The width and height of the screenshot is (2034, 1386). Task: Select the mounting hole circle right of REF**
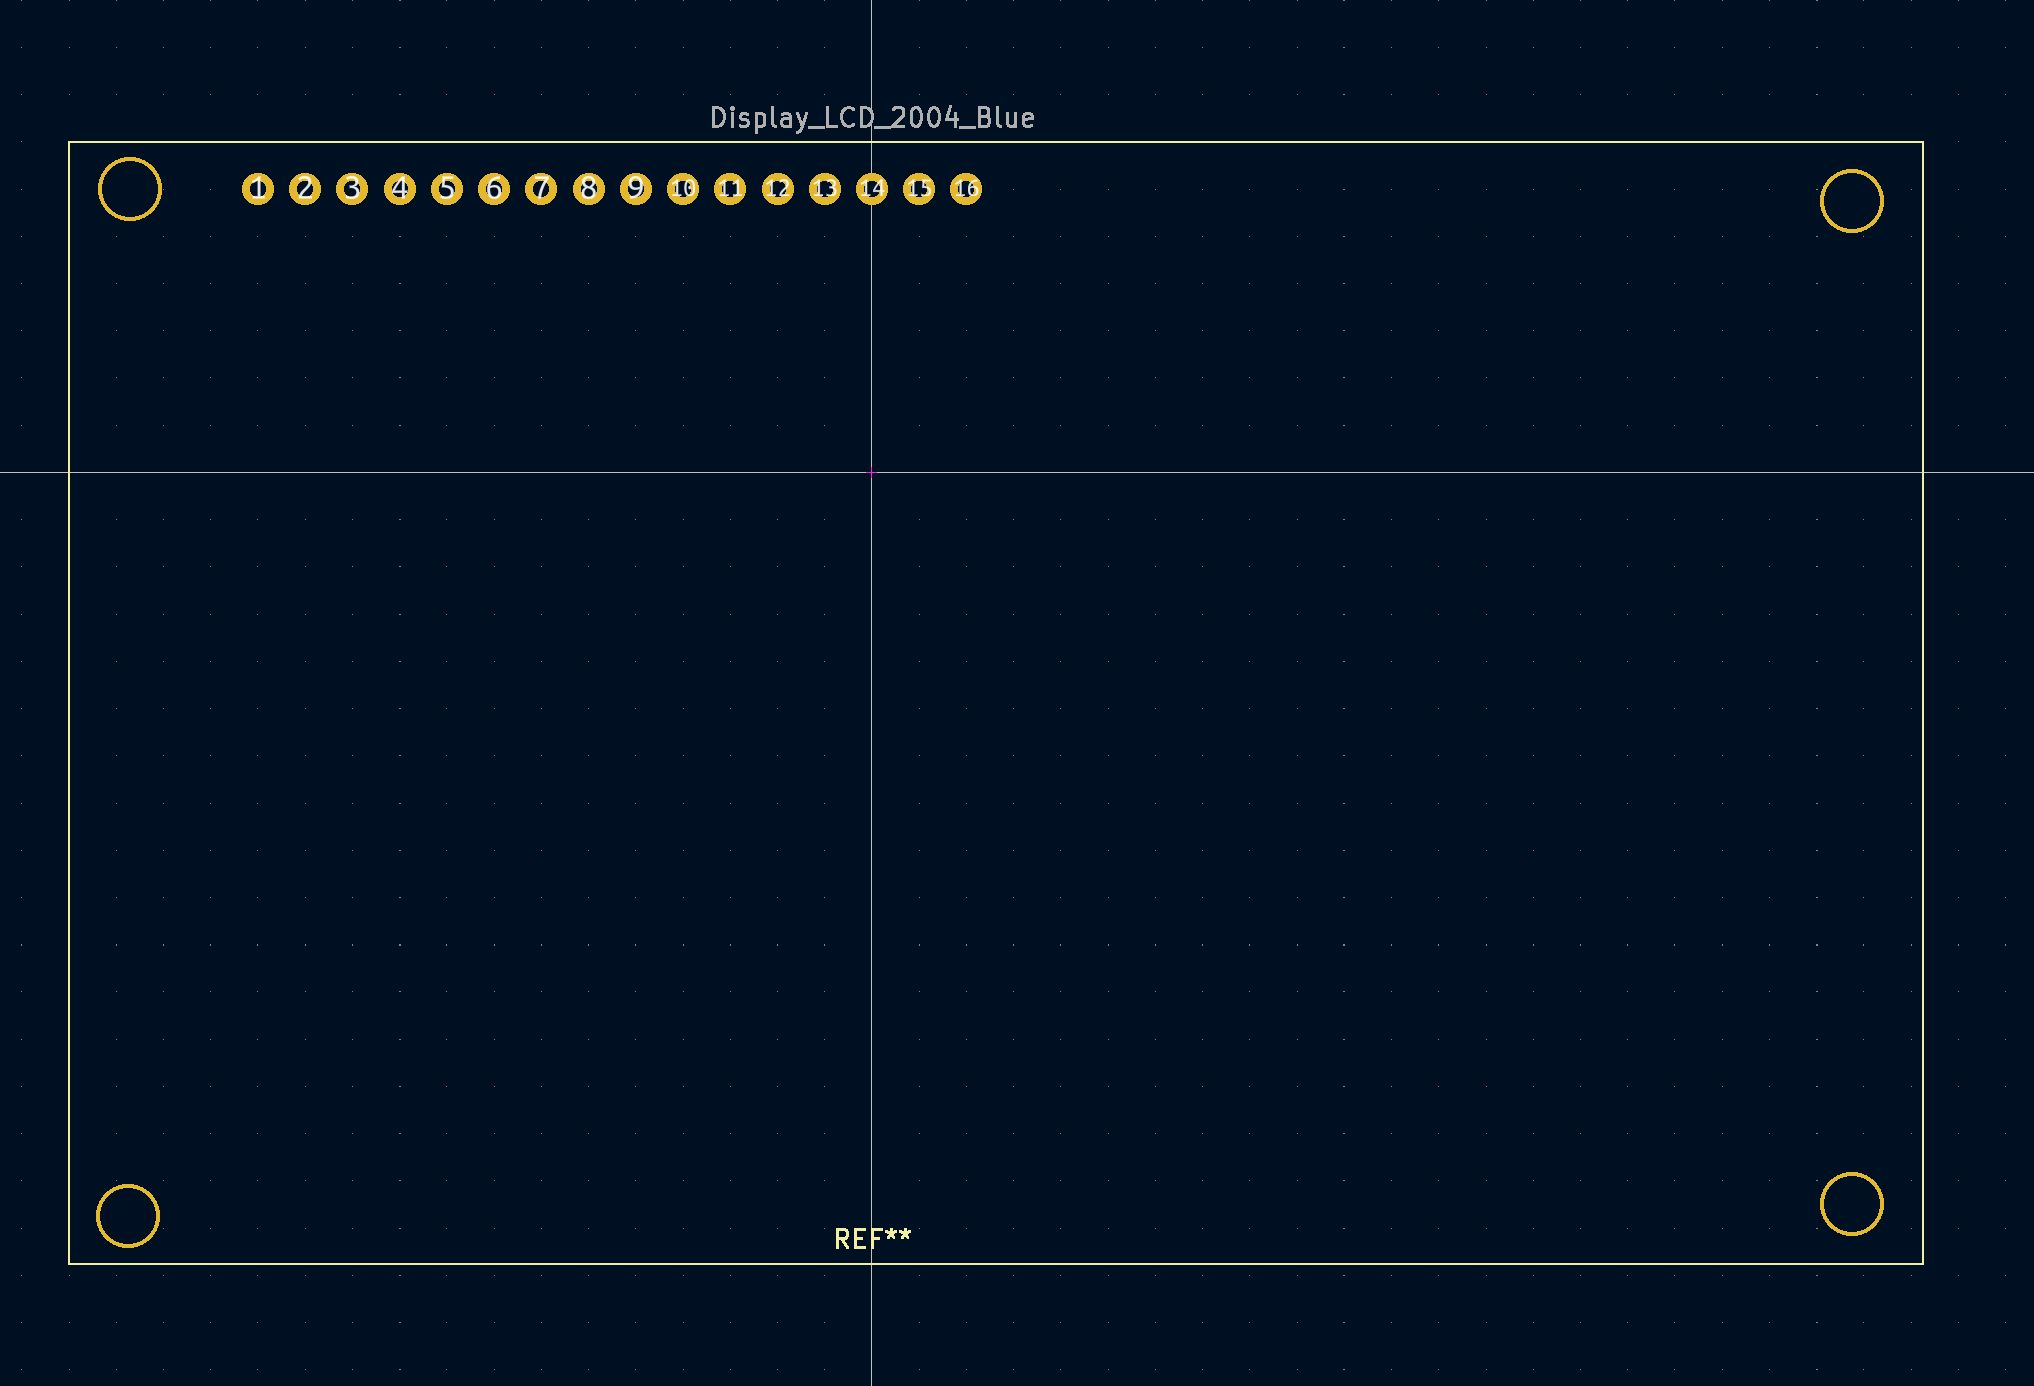tap(1852, 1204)
